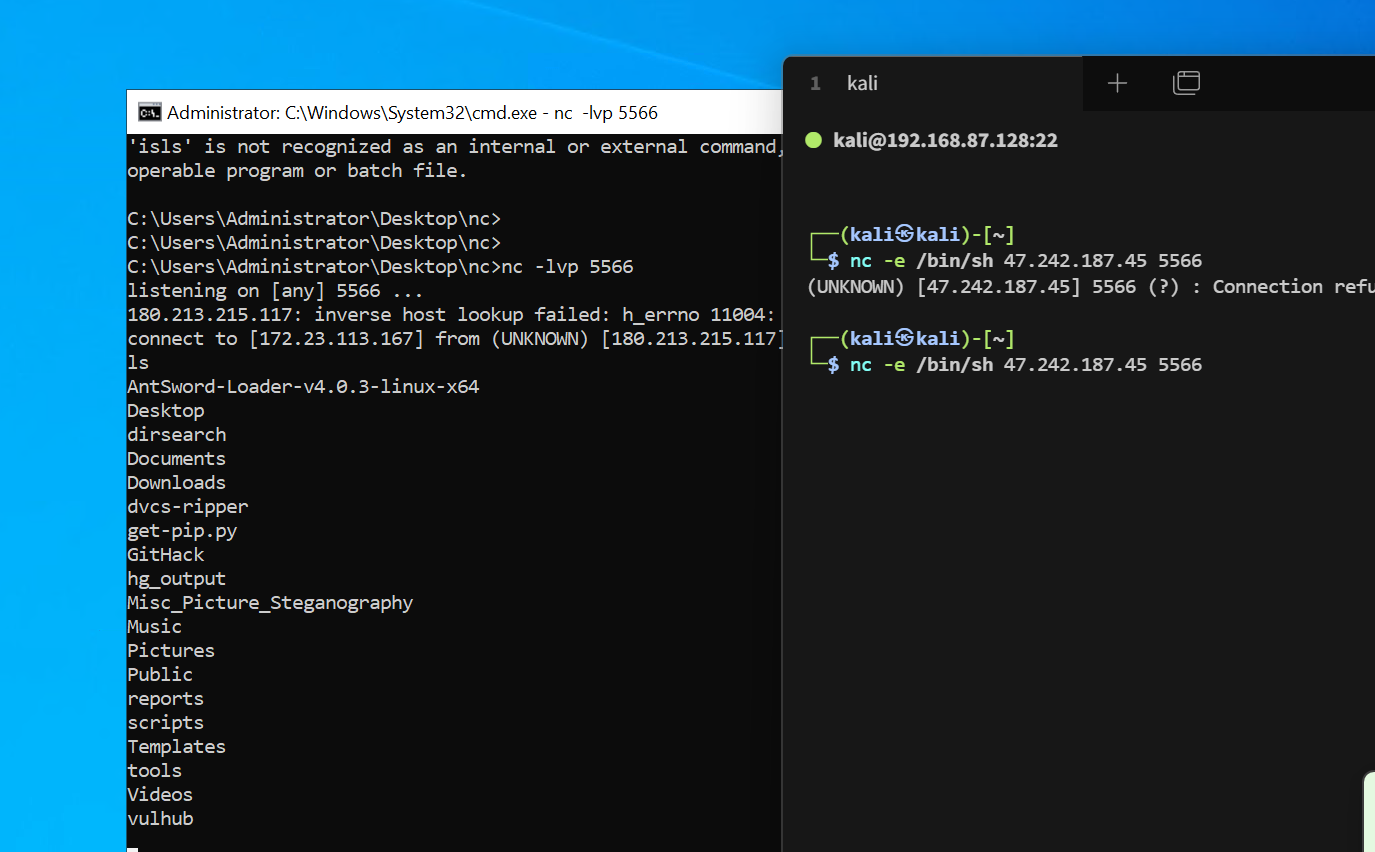Click the Templates entry in the listing

click(x=177, y=747)
